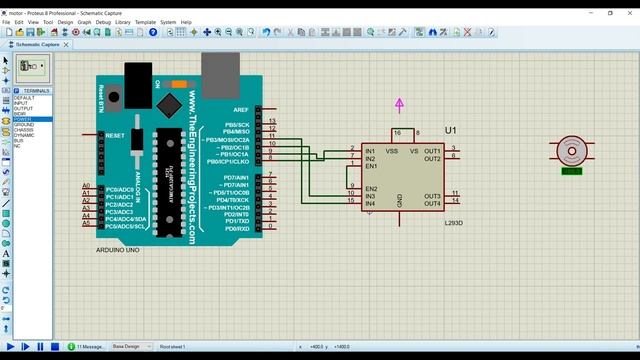Open the blue Help question mark icon
The height and width of the screenshot is (360, 640).
click(153, 32)
